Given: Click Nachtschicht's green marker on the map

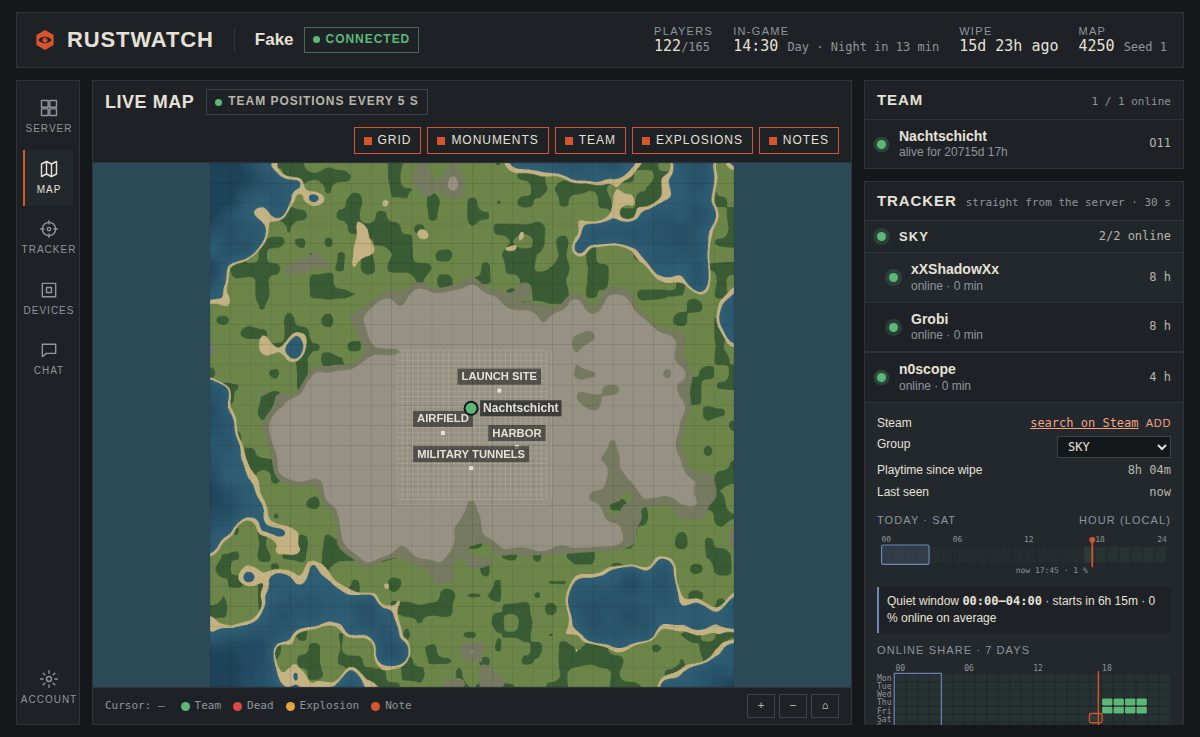Looking at the screenshot, I should pos(471,408).
